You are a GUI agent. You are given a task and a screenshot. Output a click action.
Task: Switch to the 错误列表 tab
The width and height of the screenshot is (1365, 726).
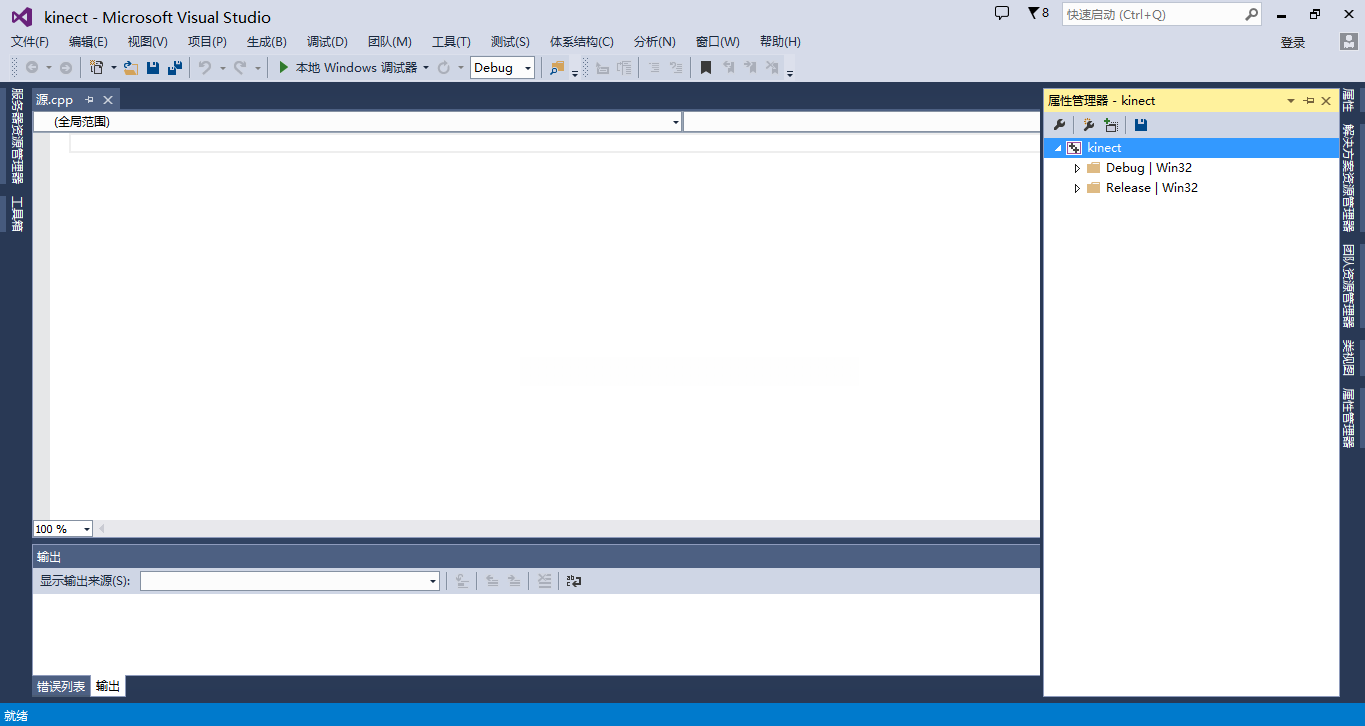61,687
